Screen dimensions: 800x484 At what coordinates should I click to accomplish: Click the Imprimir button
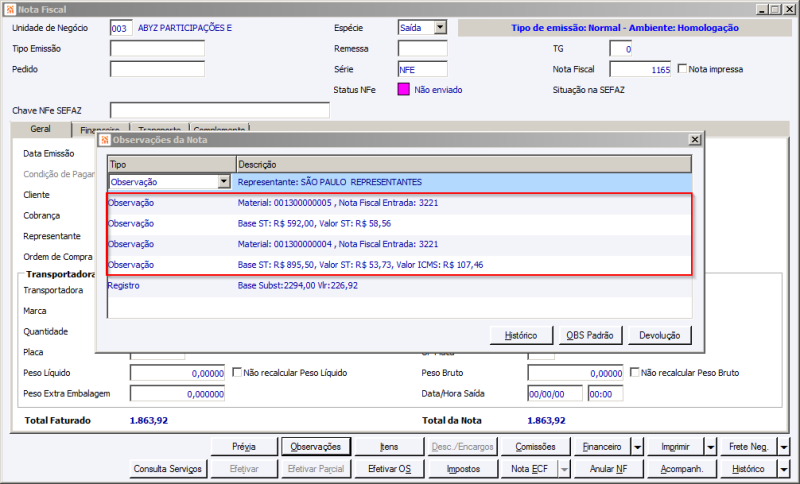(676, 447)
